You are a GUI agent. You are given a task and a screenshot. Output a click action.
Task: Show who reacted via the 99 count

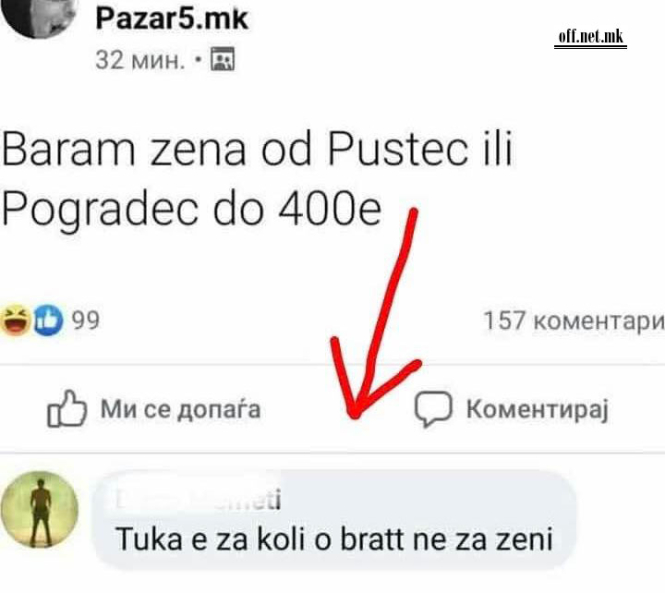point(86,320)
